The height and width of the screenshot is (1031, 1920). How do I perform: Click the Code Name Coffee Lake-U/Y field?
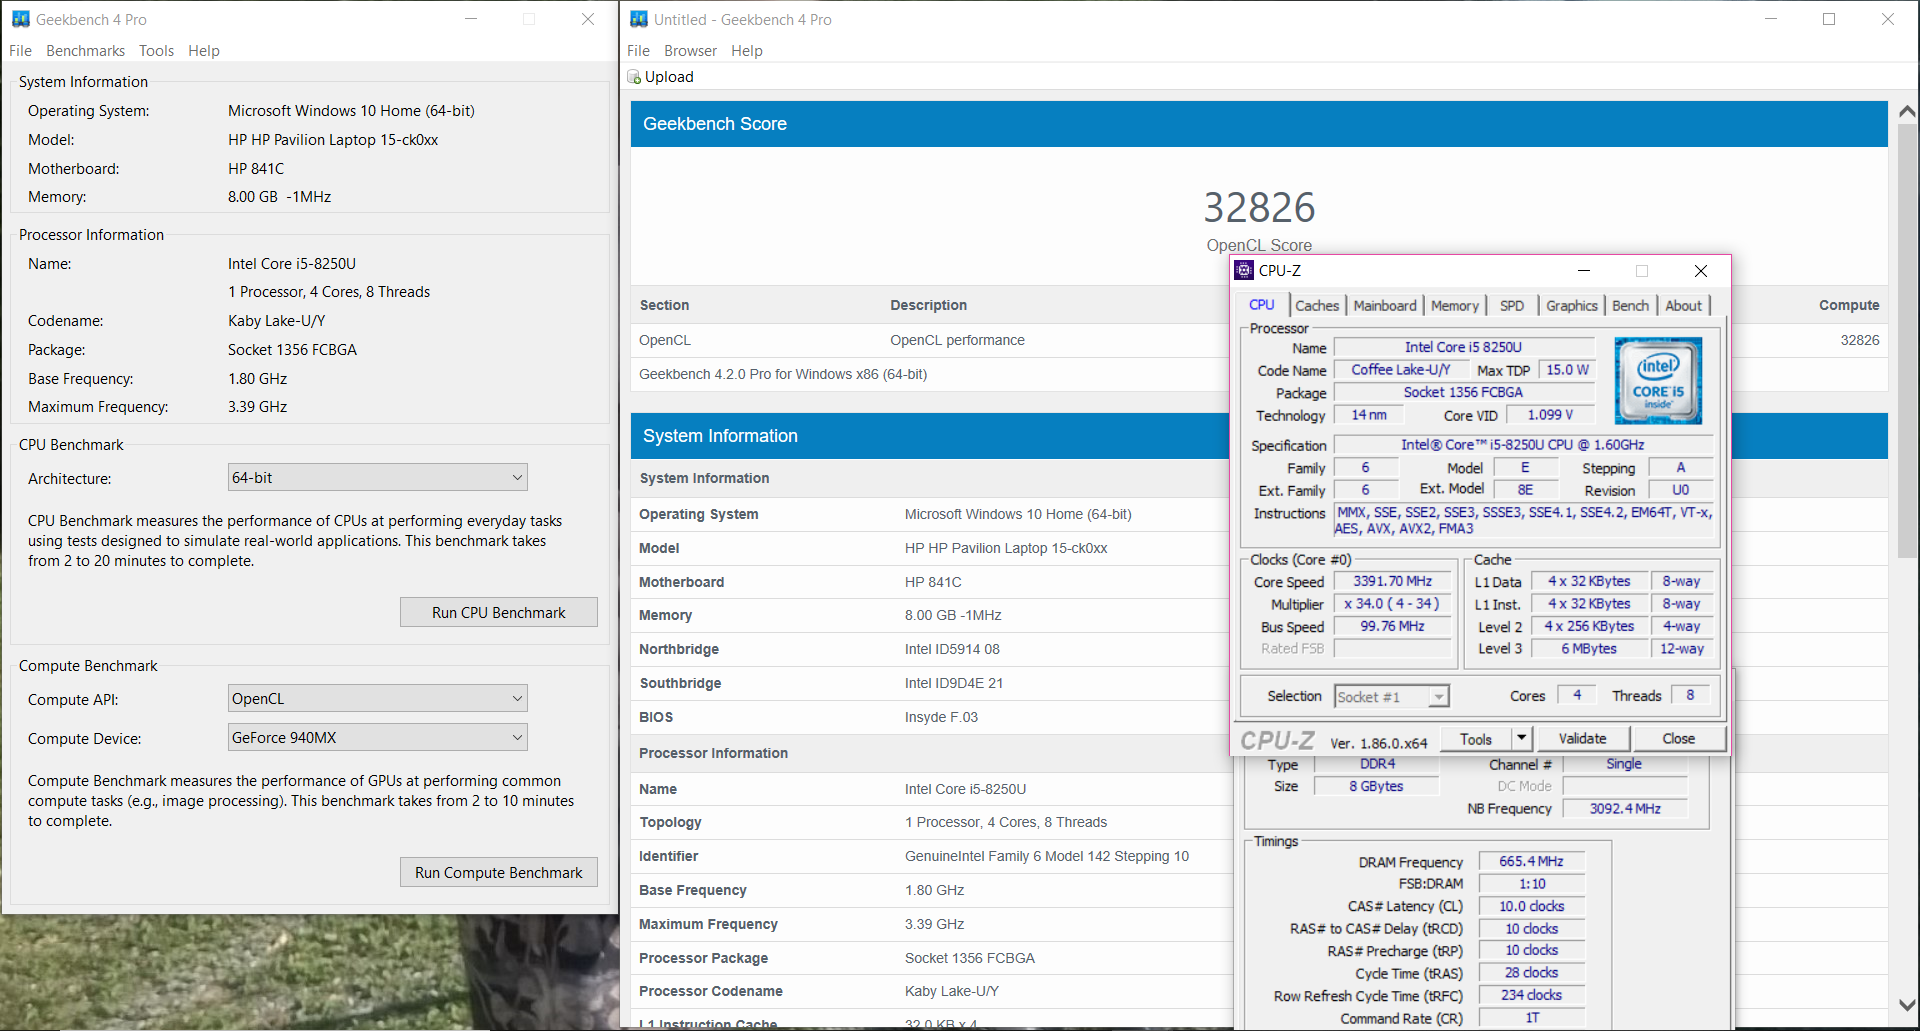[x=1401, y=370]
